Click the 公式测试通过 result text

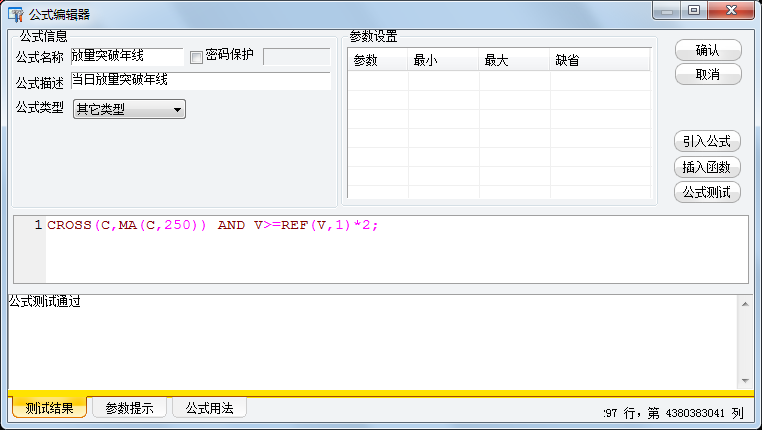(x=45, y=302)
